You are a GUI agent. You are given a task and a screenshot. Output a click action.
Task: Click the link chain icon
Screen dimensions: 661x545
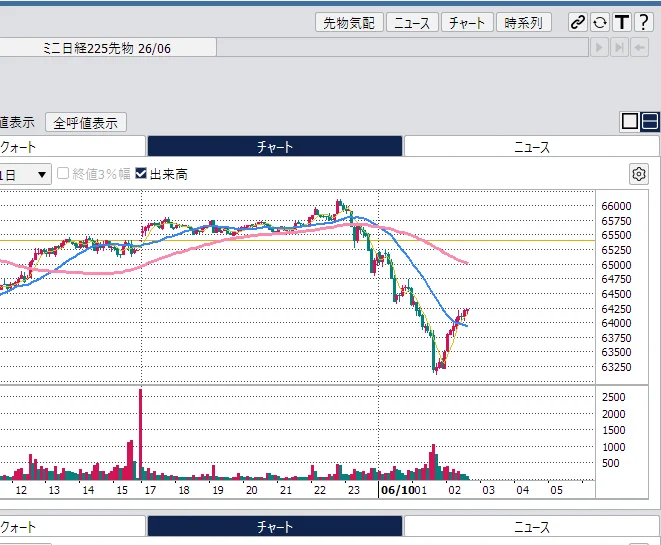point(578,22)
